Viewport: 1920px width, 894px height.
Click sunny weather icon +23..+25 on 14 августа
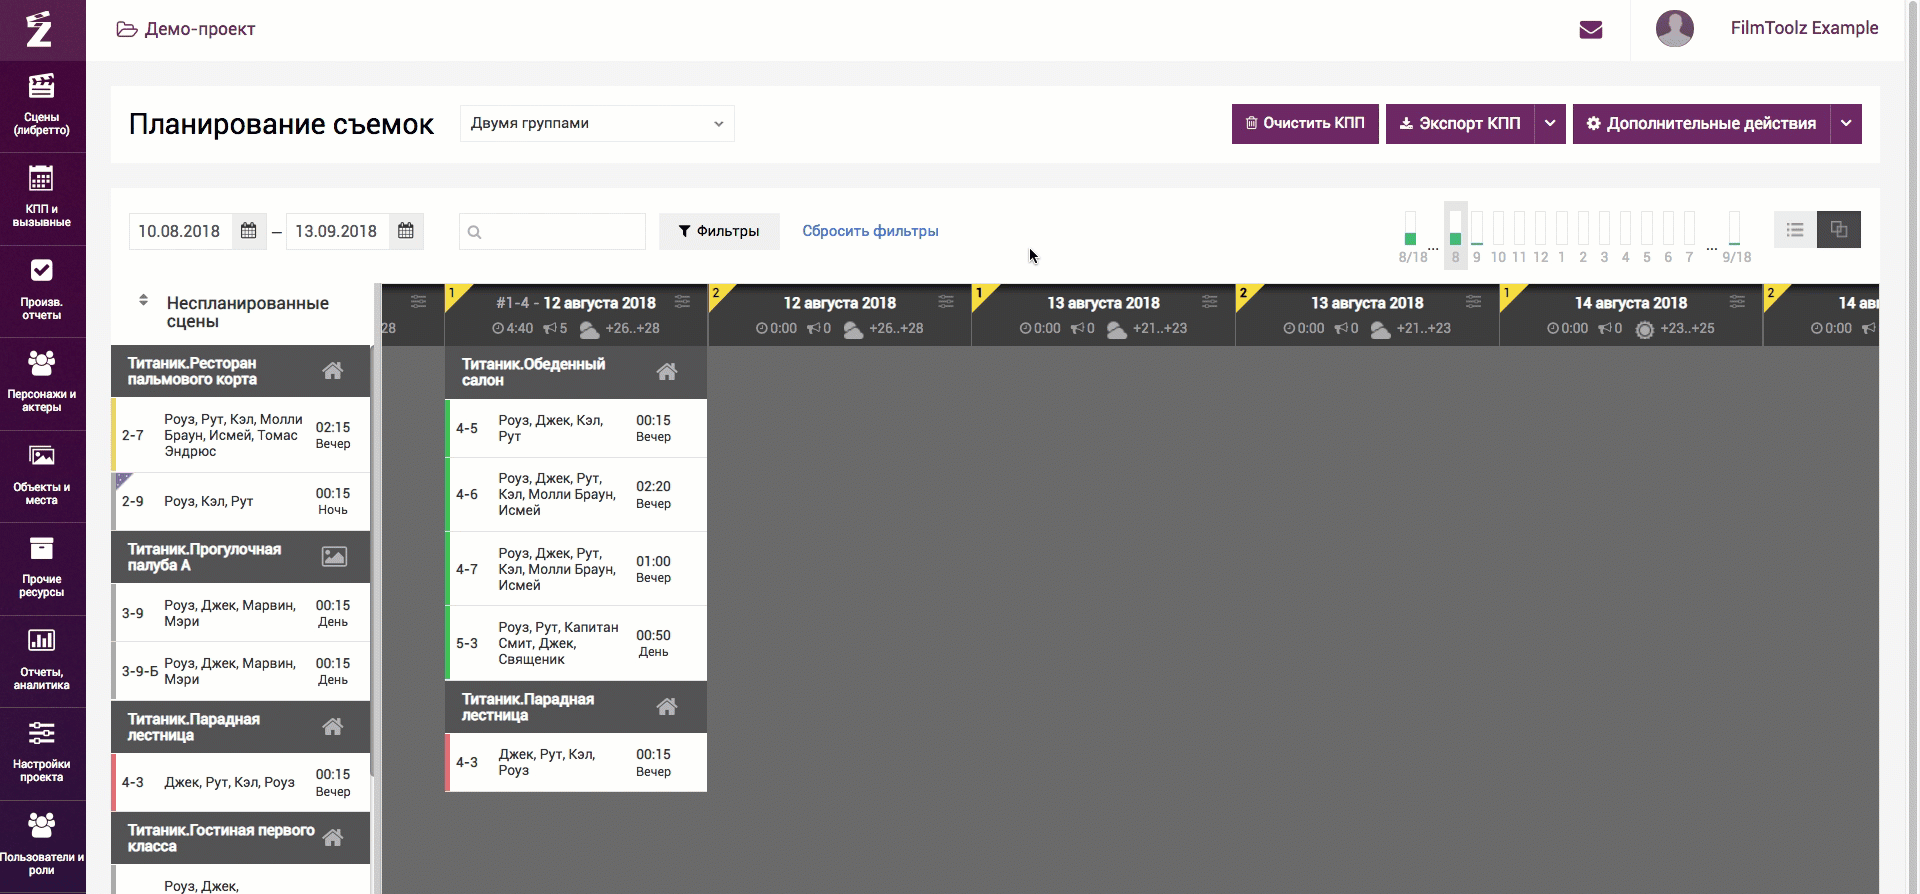point(1644,329)
